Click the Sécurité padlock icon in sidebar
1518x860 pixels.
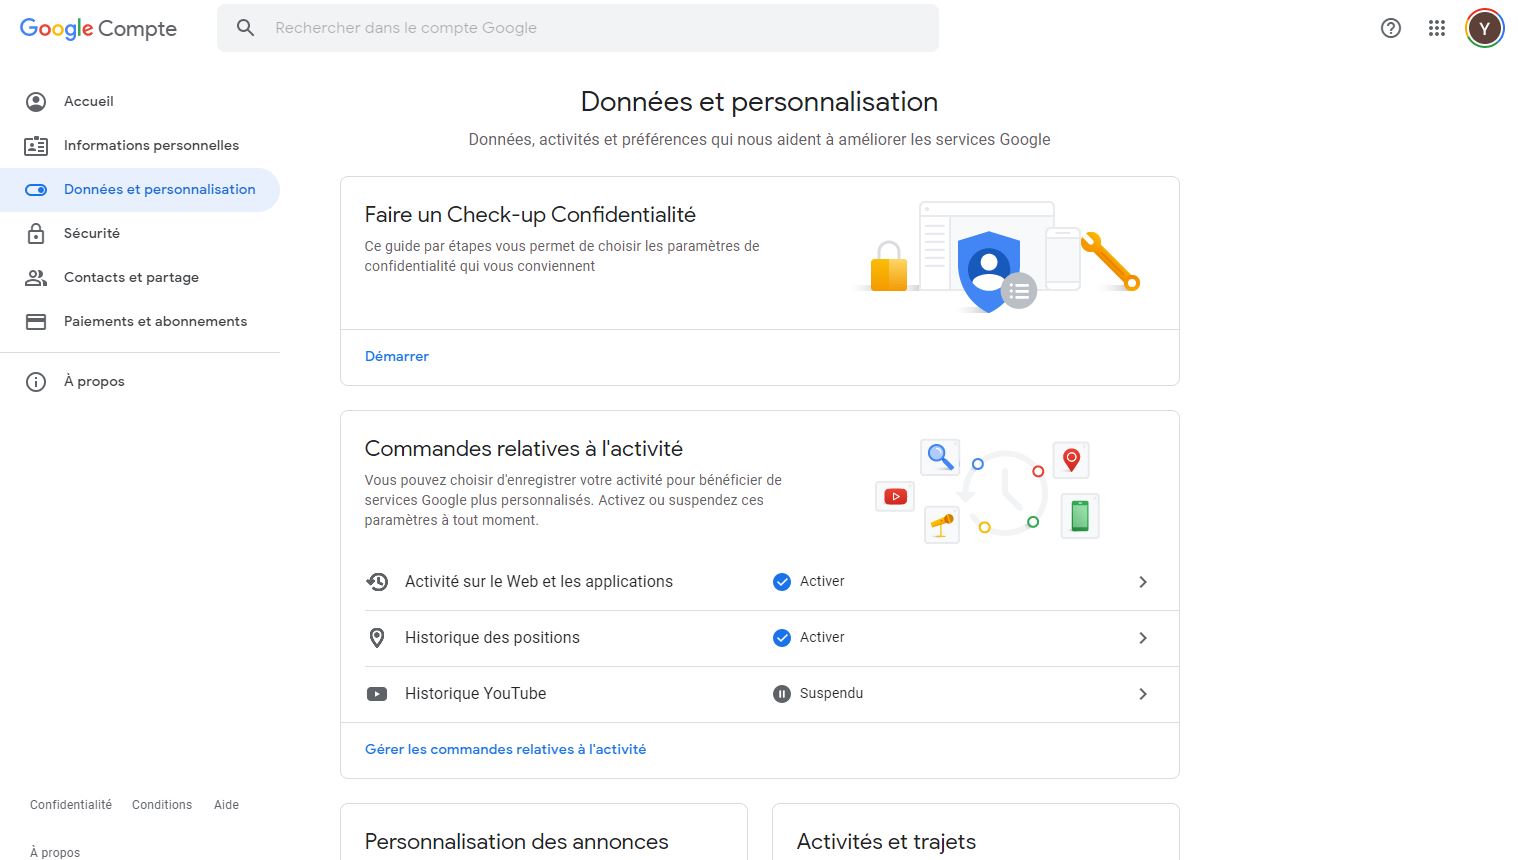click(x=36, y=233)
